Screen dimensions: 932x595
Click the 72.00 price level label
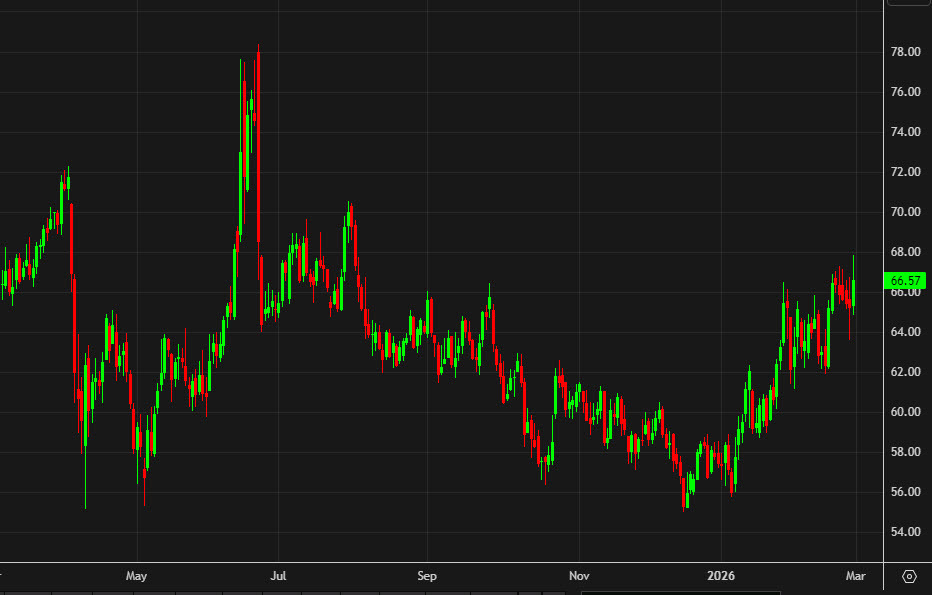905,172
